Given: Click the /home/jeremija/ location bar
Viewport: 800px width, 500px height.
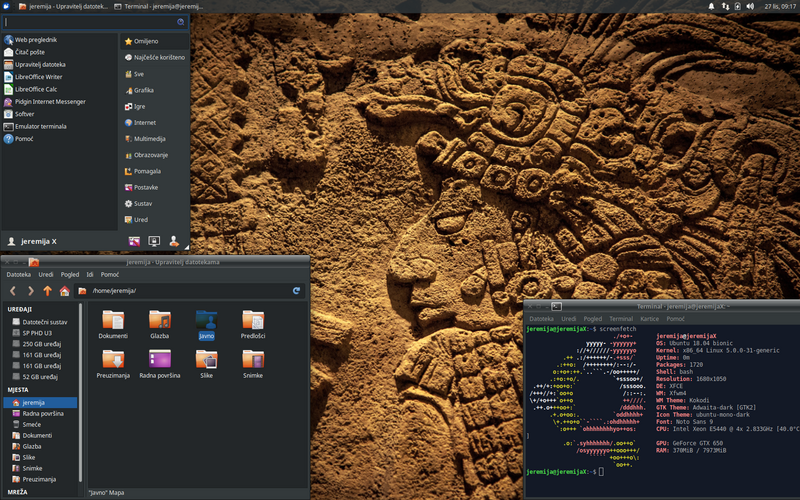Looking at the screenshot, I should pyautogui.click(x=189, y=291).
